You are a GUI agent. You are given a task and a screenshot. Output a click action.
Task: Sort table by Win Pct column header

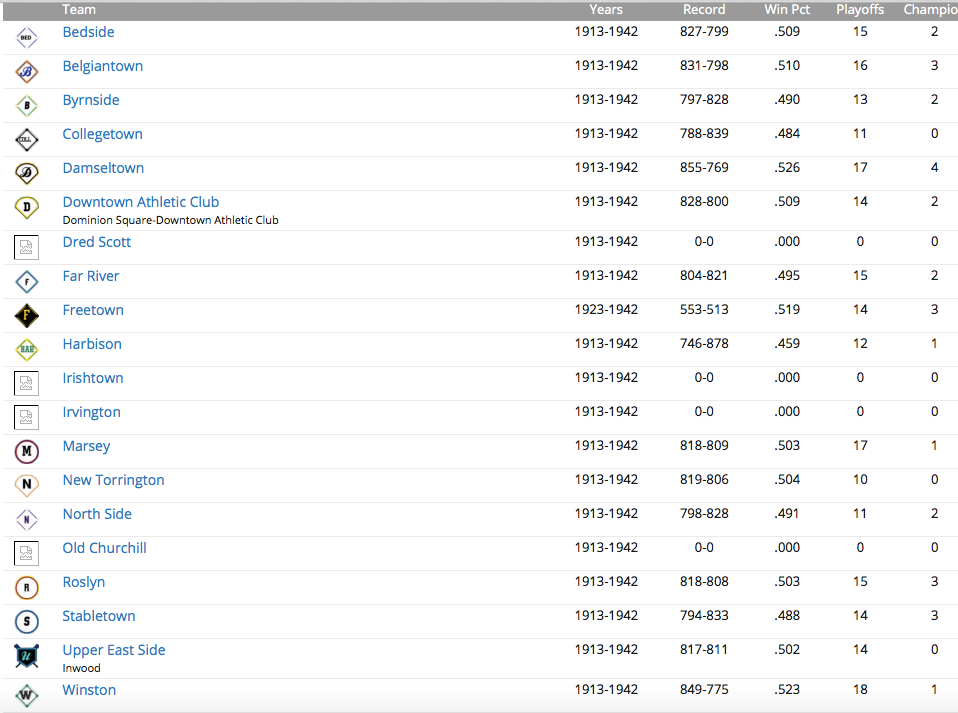pyautogui.click(x=787, y=10)
